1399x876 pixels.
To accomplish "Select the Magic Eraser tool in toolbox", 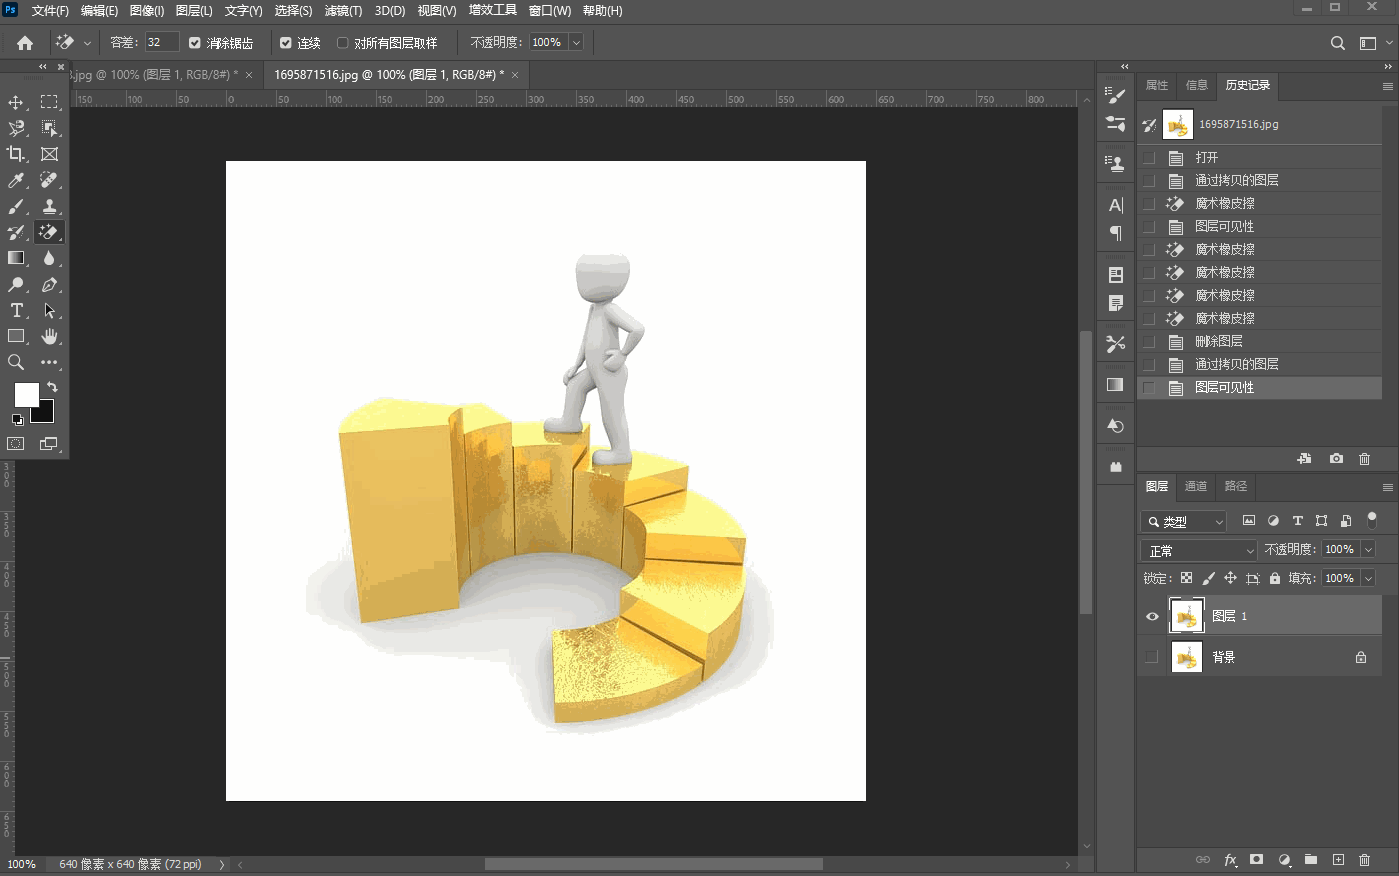I will [49, 232].
